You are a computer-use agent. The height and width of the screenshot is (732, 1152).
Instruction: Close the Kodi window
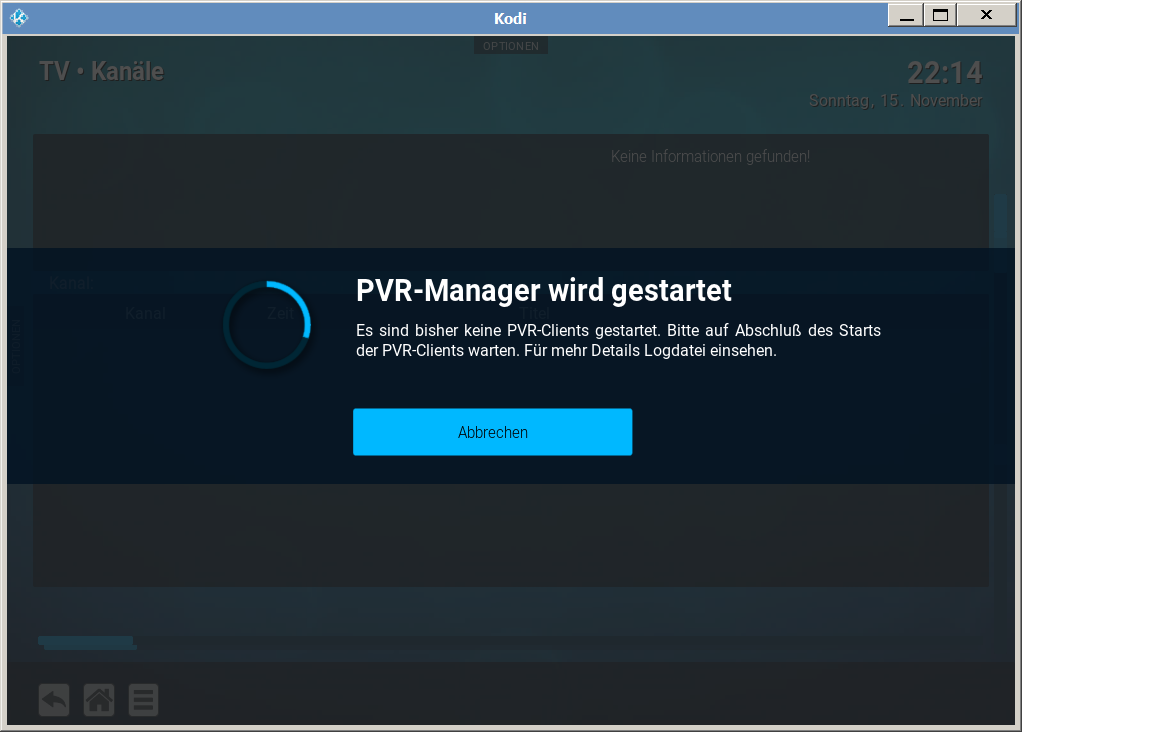coord(987,15)
